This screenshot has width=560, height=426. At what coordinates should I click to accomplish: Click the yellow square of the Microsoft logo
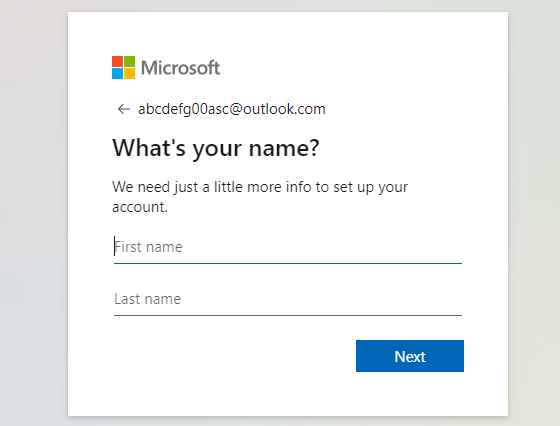pyautogui.click(x=130, y=74)
